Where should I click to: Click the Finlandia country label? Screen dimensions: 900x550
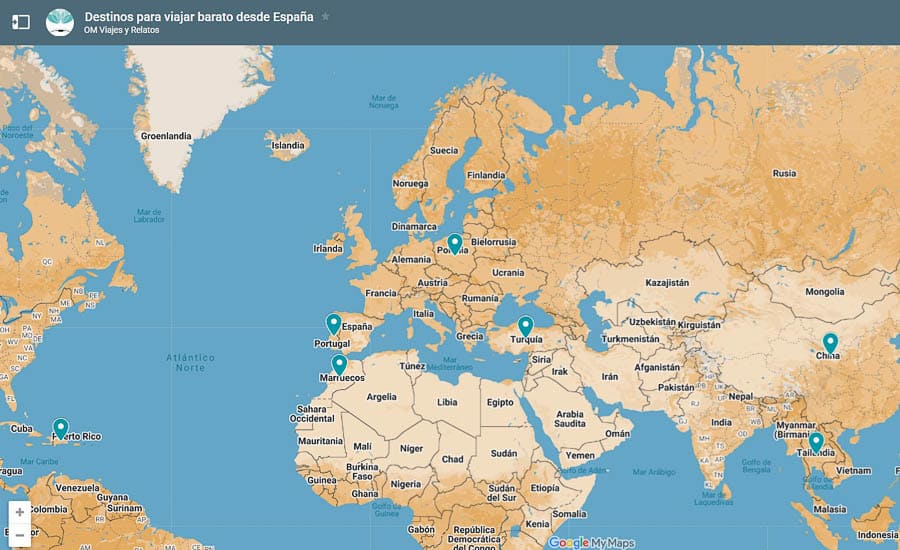pos(486,175)
